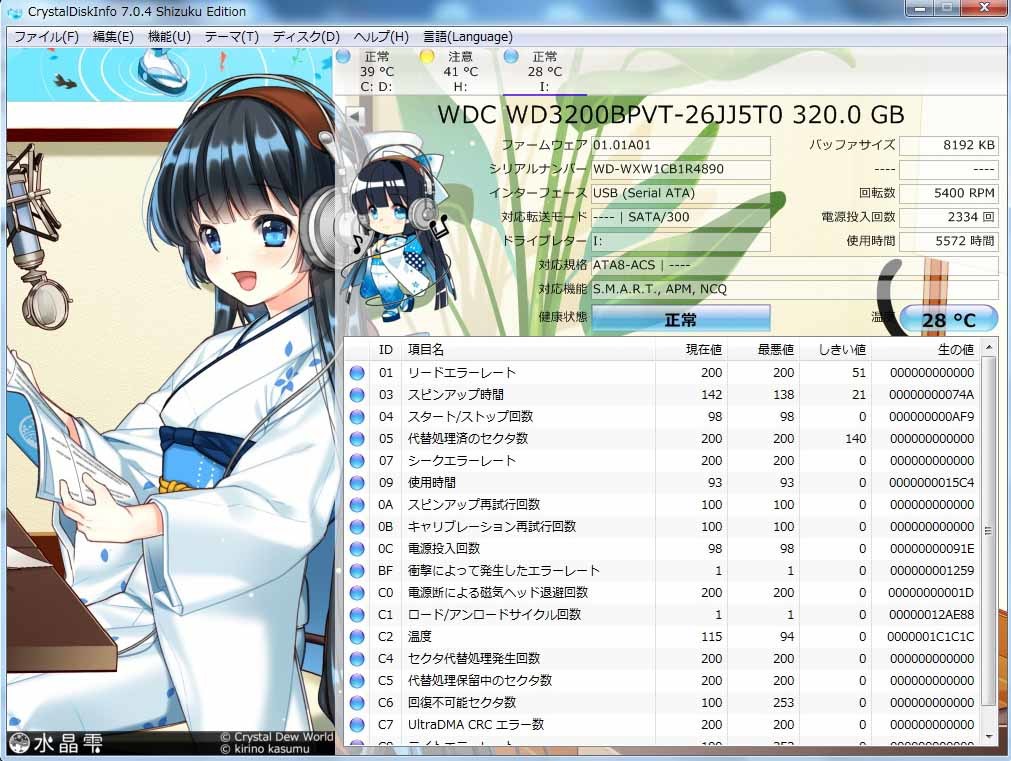This screenshot has height=761, width=1011.
Task: Select raw value 0000001C1C1C of 温度
Action: point(930,637)
